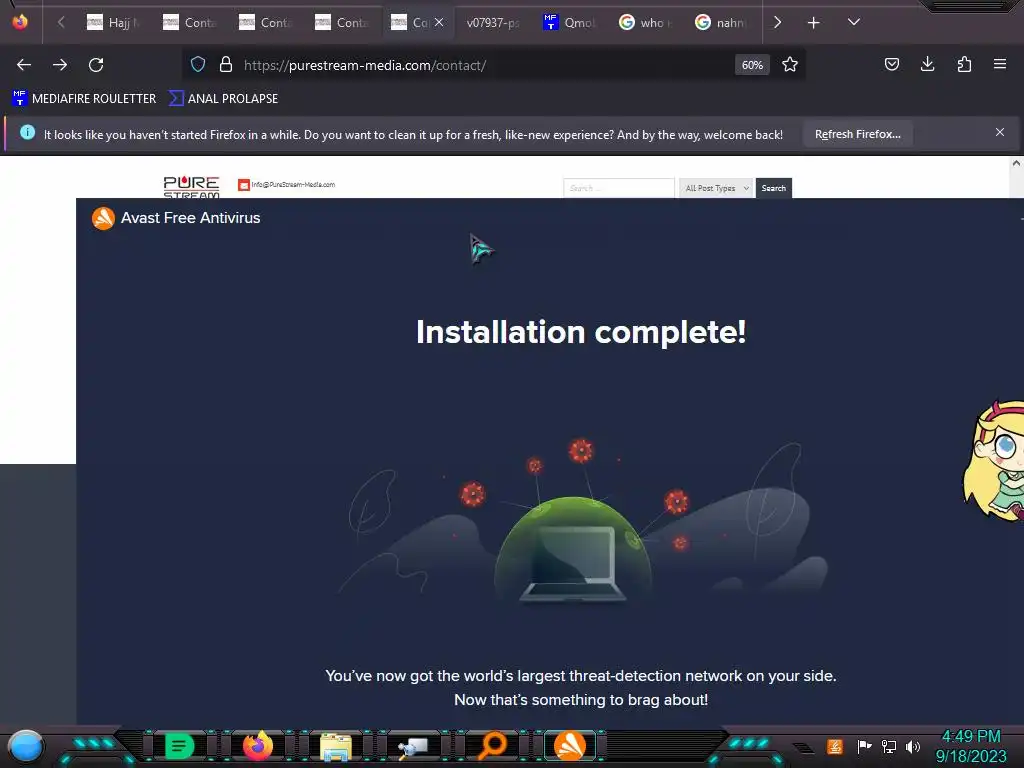Image resolution: width=1024 pixels, height=768 pixels.
Task: Click the website search input field
Action: click(x=618, y=188)
